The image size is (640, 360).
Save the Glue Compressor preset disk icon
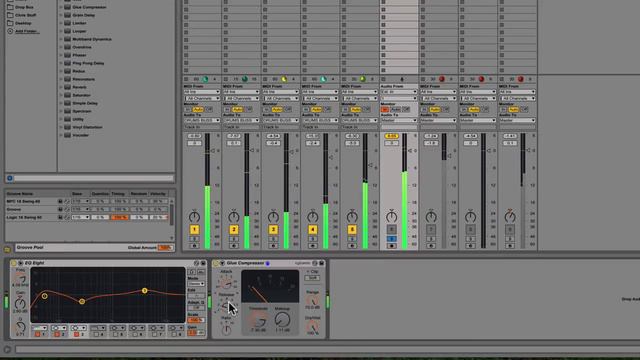(321, 263)
